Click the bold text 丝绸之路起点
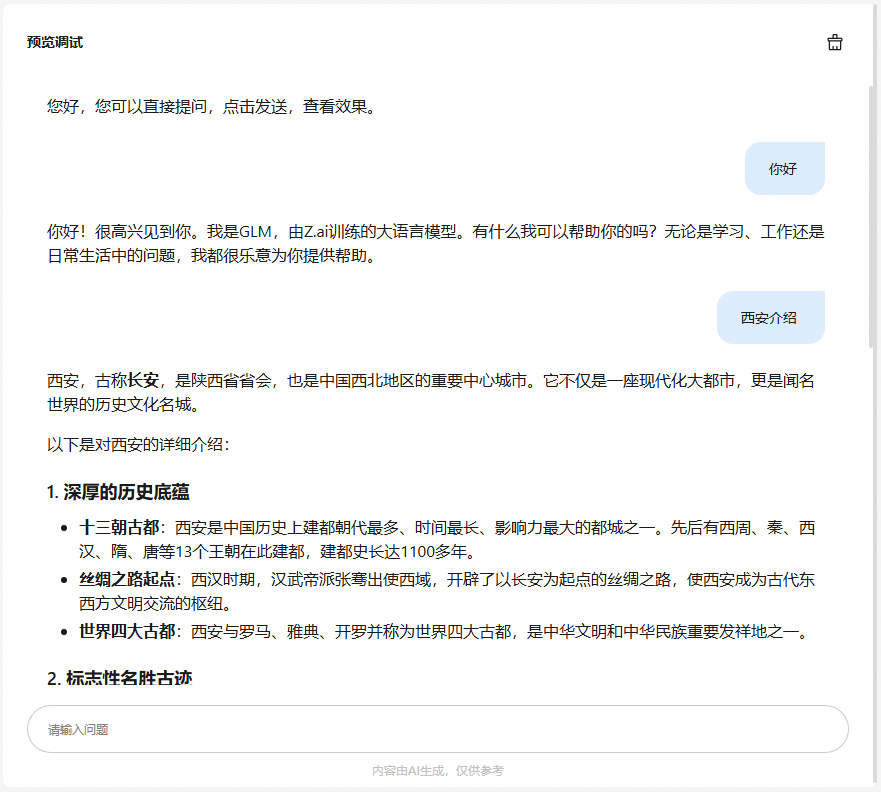This screenshot has width=881, height=792. (126, 579)
